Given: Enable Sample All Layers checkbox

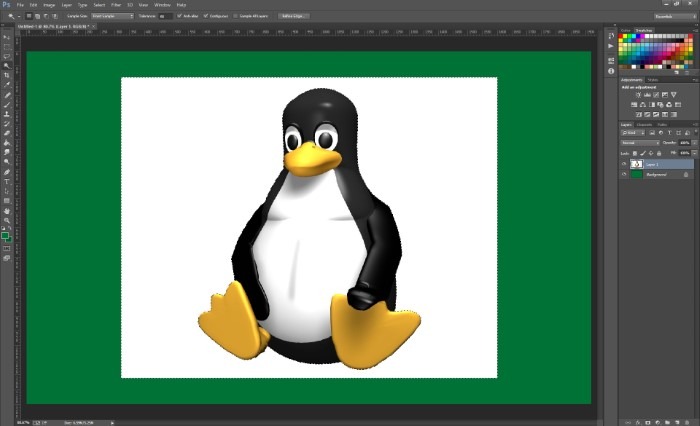Looking at the screenshot, I should (x=236, y=16).
